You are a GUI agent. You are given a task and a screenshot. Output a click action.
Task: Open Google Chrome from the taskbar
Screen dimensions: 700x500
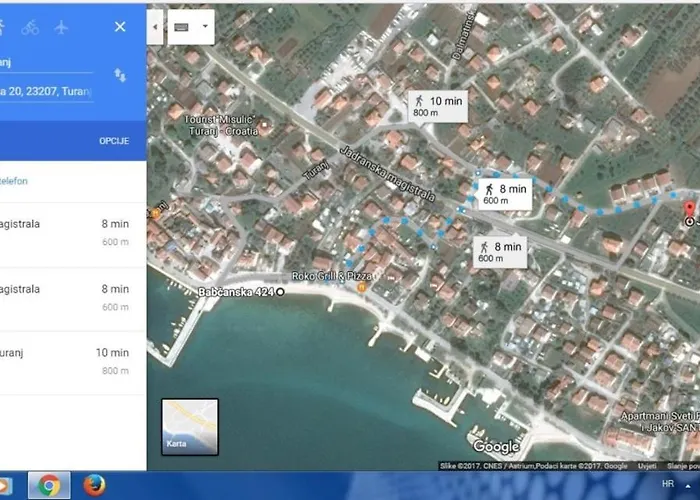46,486
